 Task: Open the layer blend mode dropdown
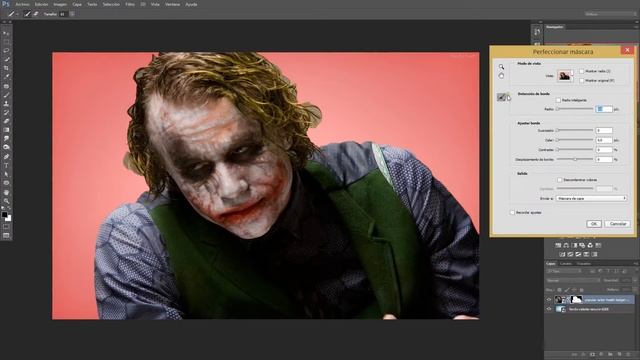573,280
